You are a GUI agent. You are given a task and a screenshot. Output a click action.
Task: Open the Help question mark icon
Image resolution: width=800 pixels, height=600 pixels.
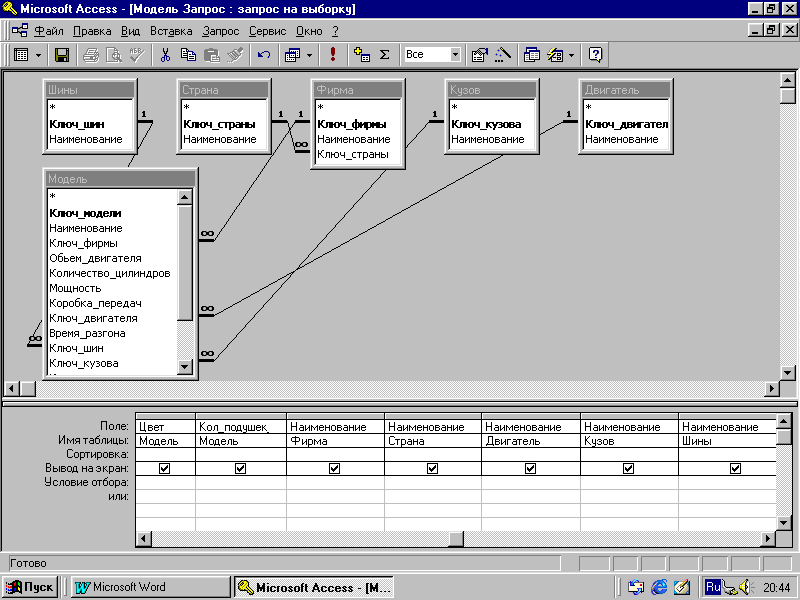pos(595,55)
